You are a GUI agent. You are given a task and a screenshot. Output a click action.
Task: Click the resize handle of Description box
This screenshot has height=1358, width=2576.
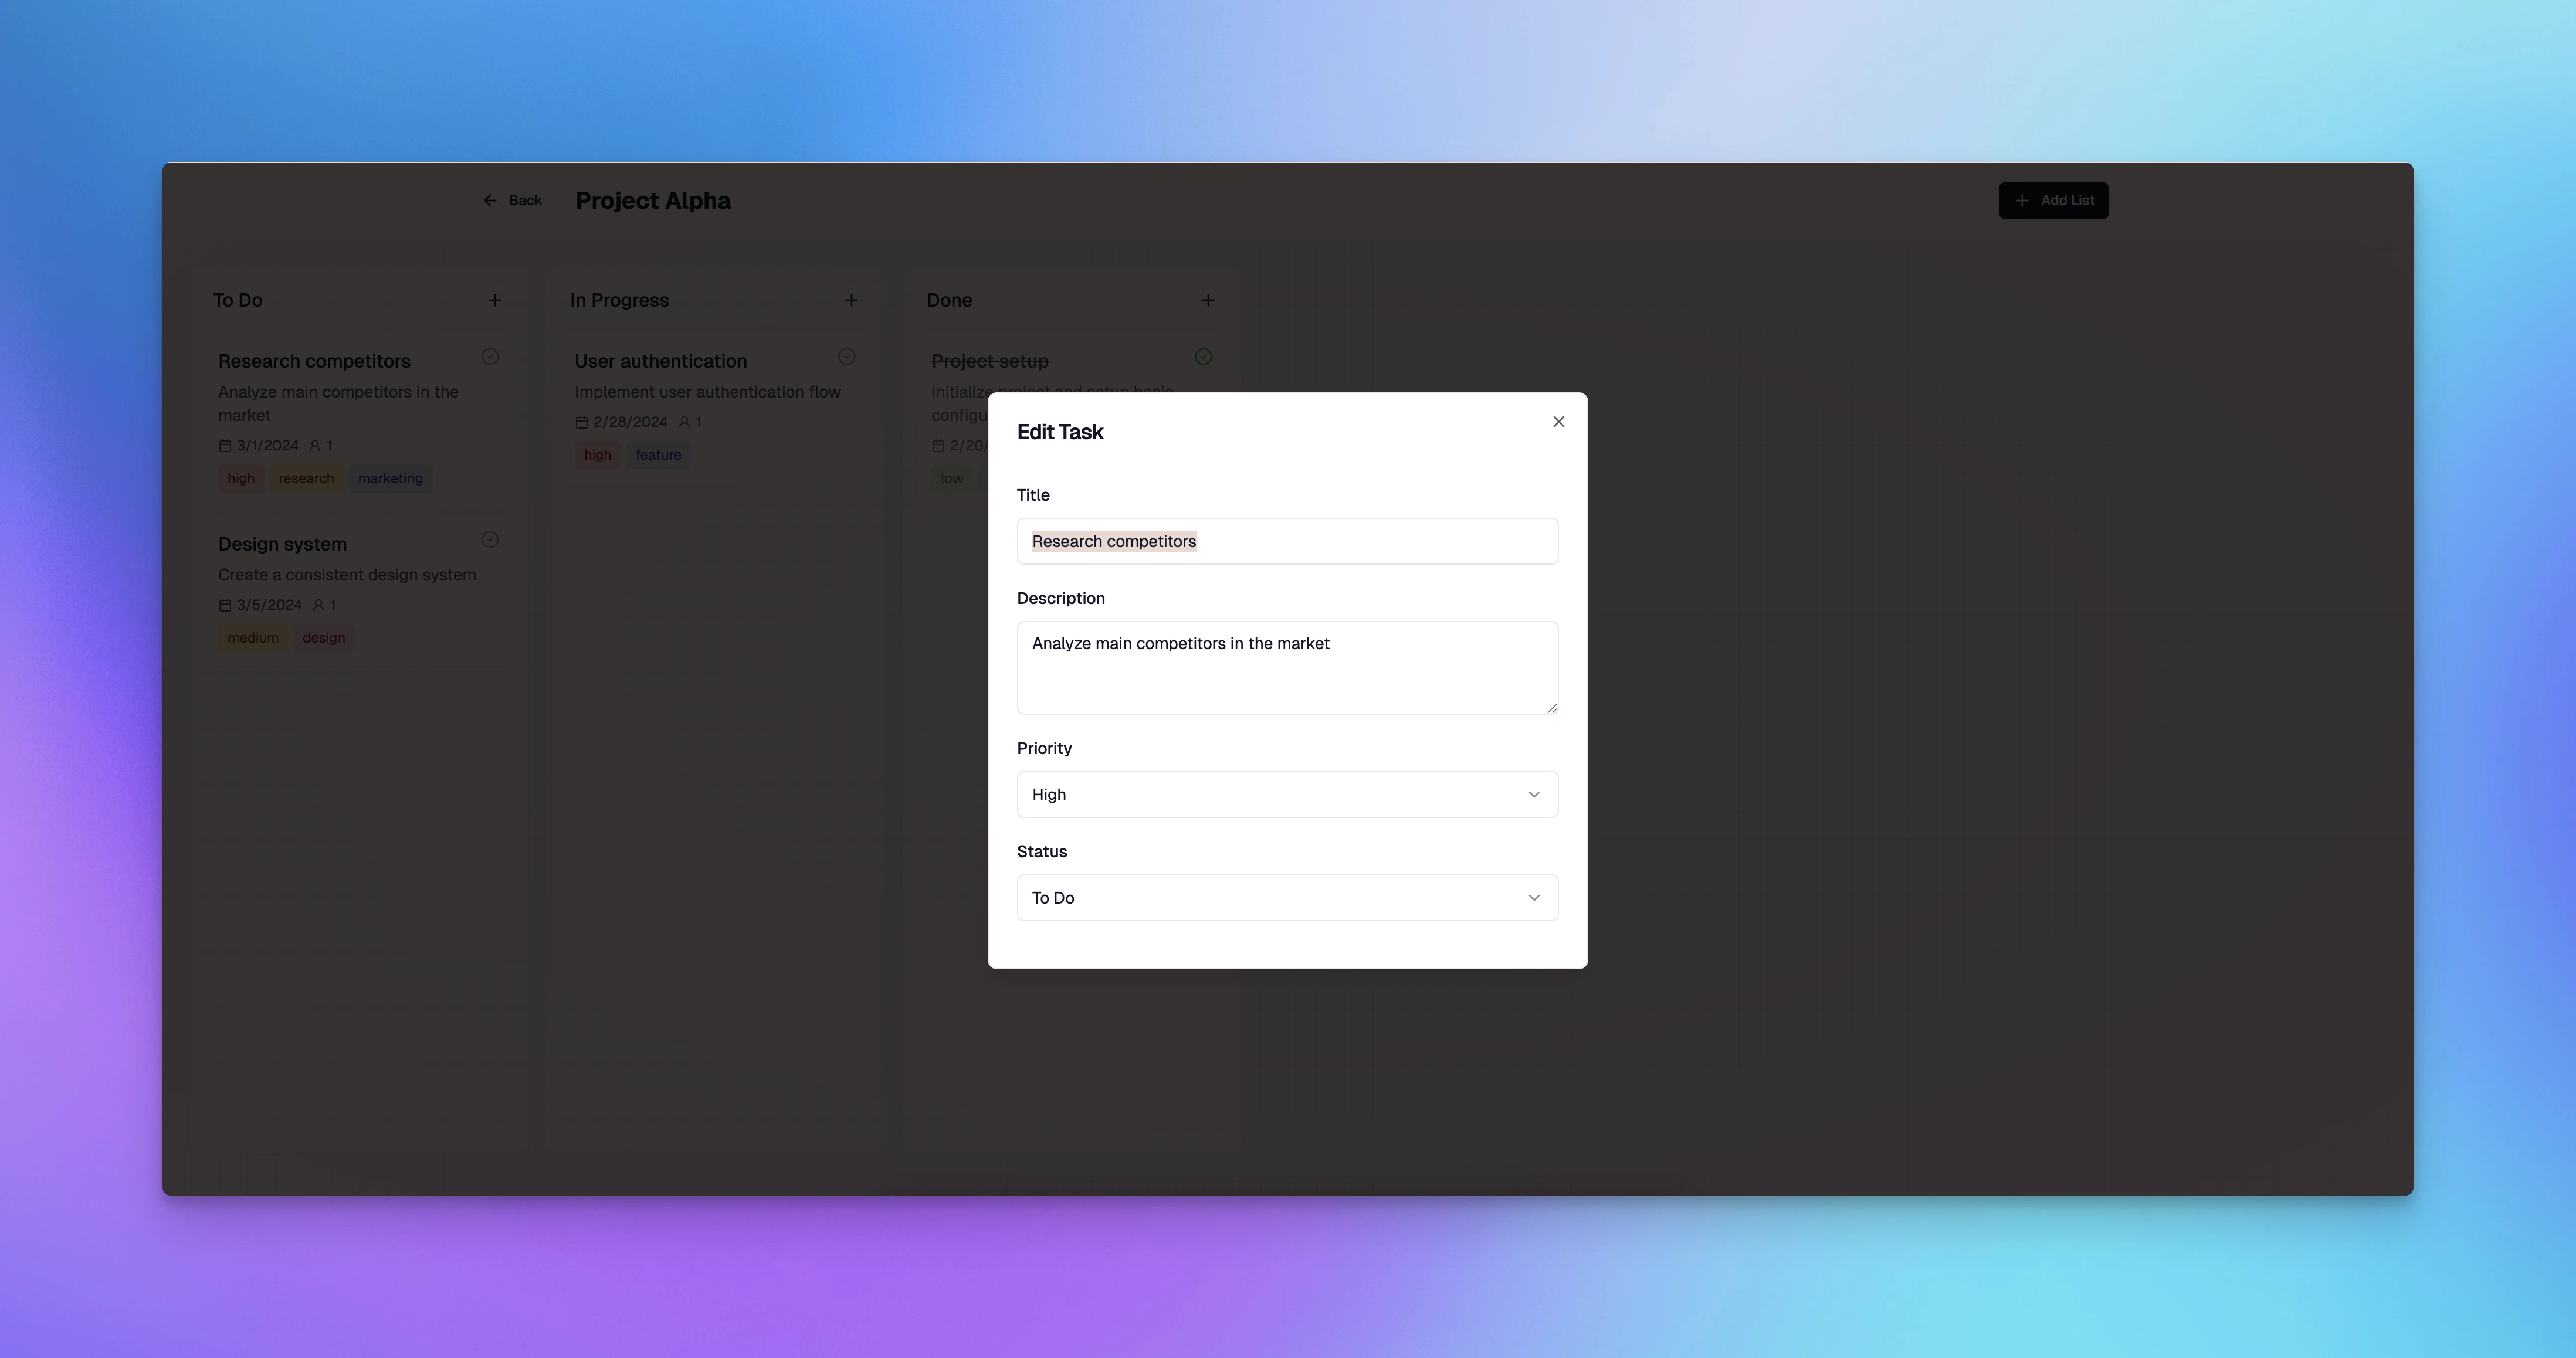coord(1551,707)
